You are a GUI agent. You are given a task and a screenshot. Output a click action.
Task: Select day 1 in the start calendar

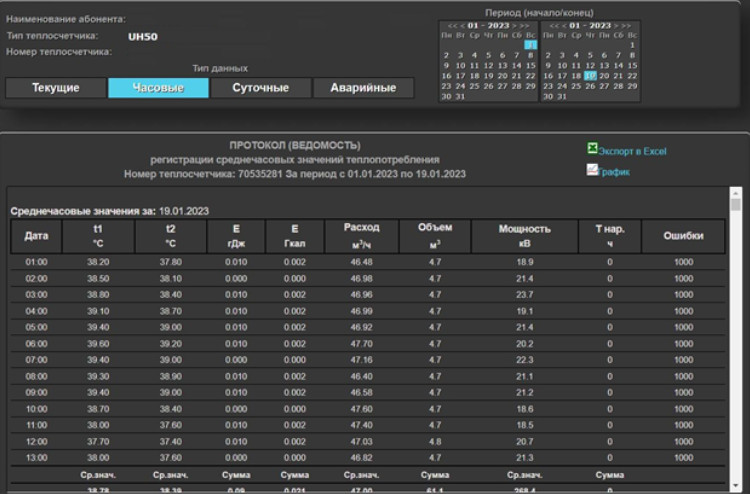click(530, 45)
